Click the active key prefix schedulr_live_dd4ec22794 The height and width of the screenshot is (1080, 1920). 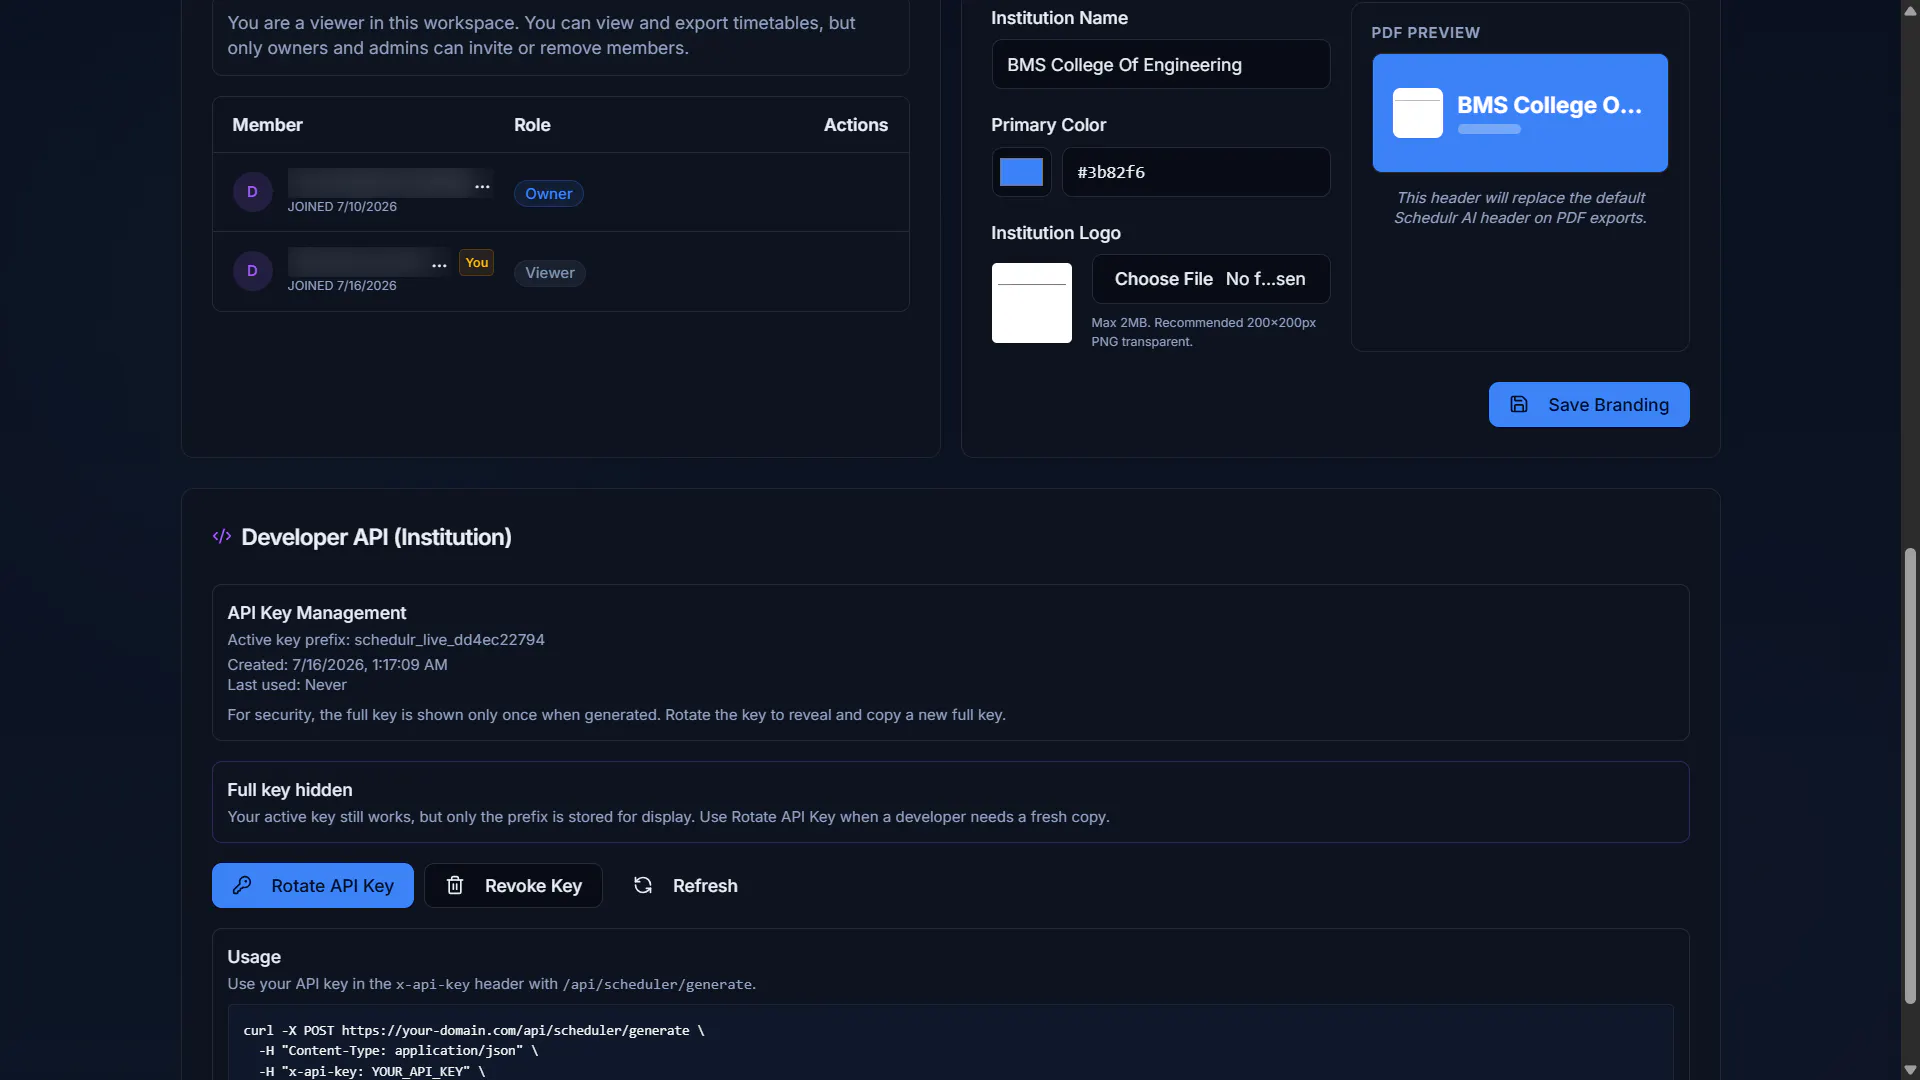coord(449,640)
